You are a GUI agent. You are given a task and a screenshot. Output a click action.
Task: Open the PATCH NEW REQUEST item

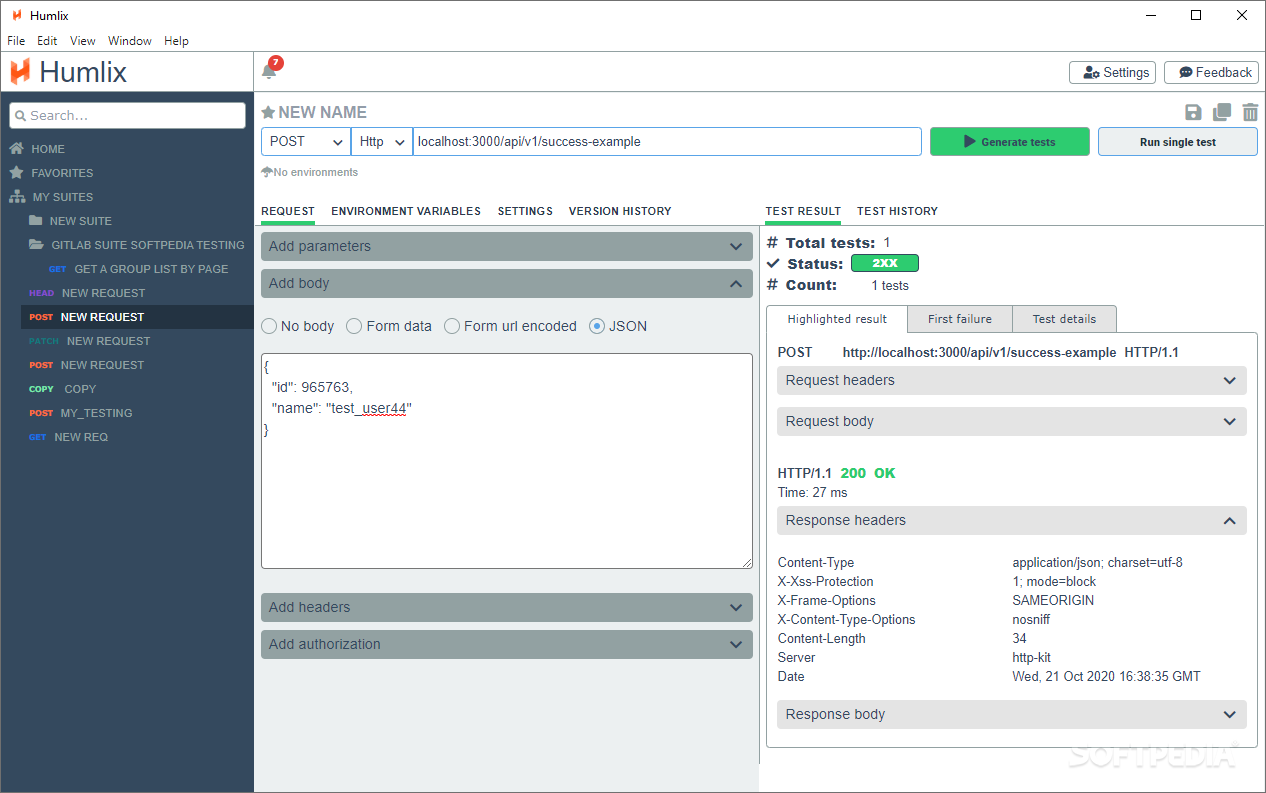click(x=89, y=341)
